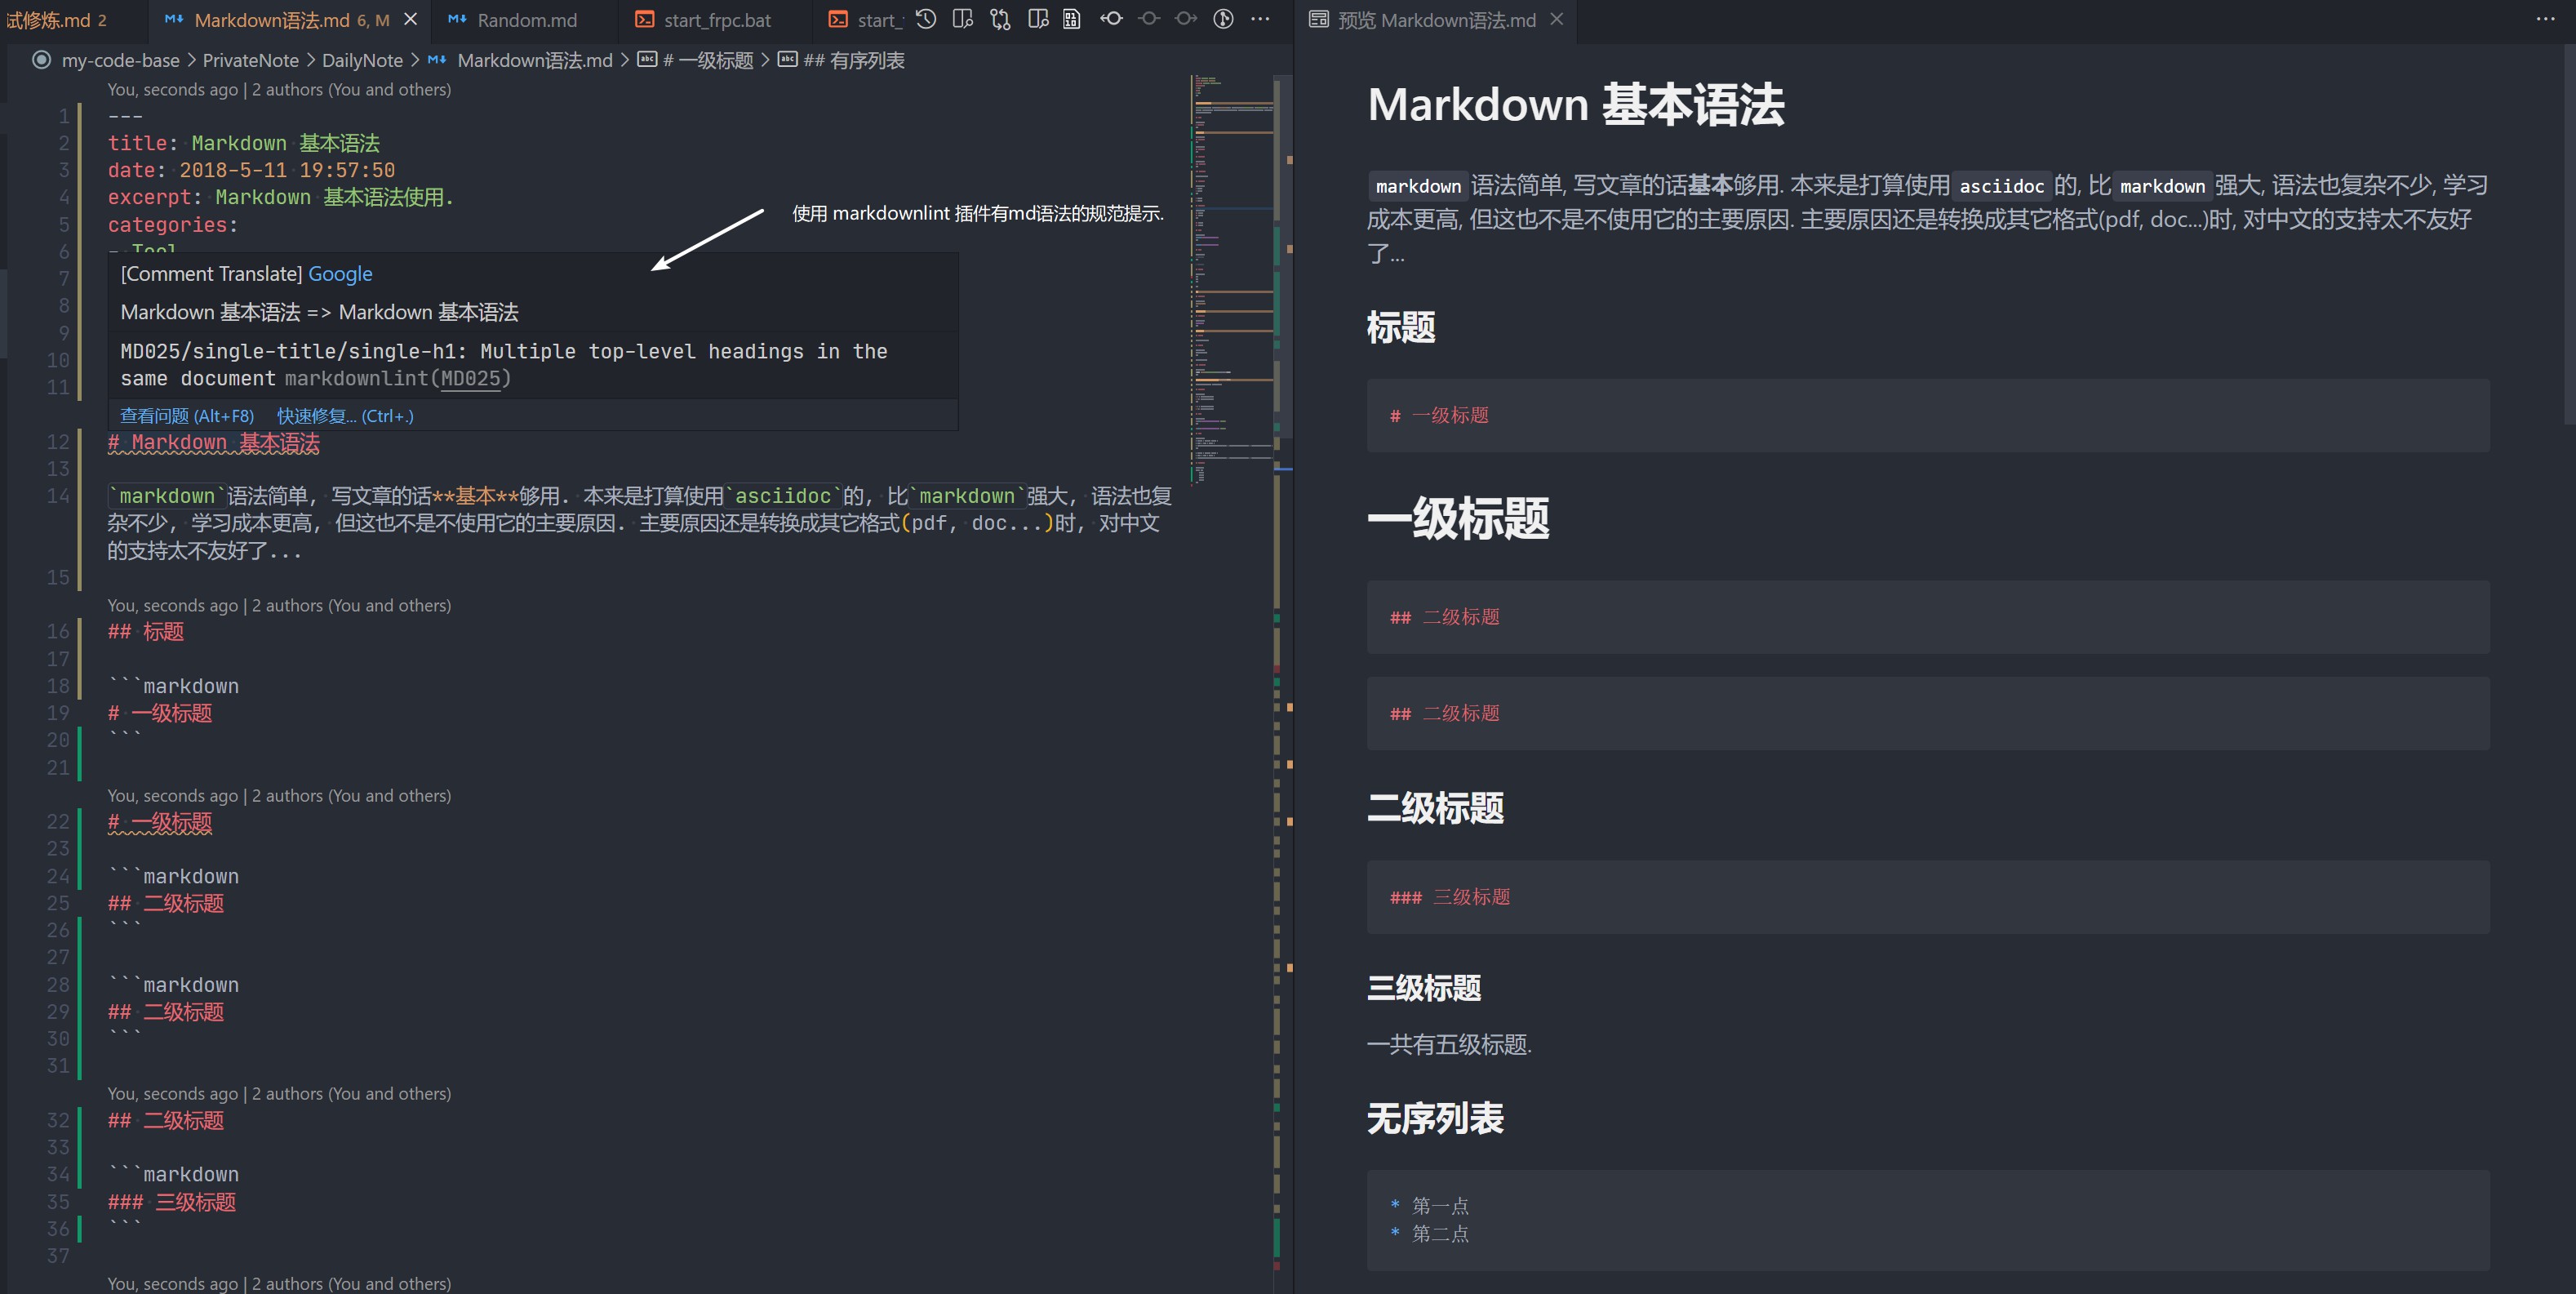
Task: Click '一级标题' heading in preview
Action: 1458,518
